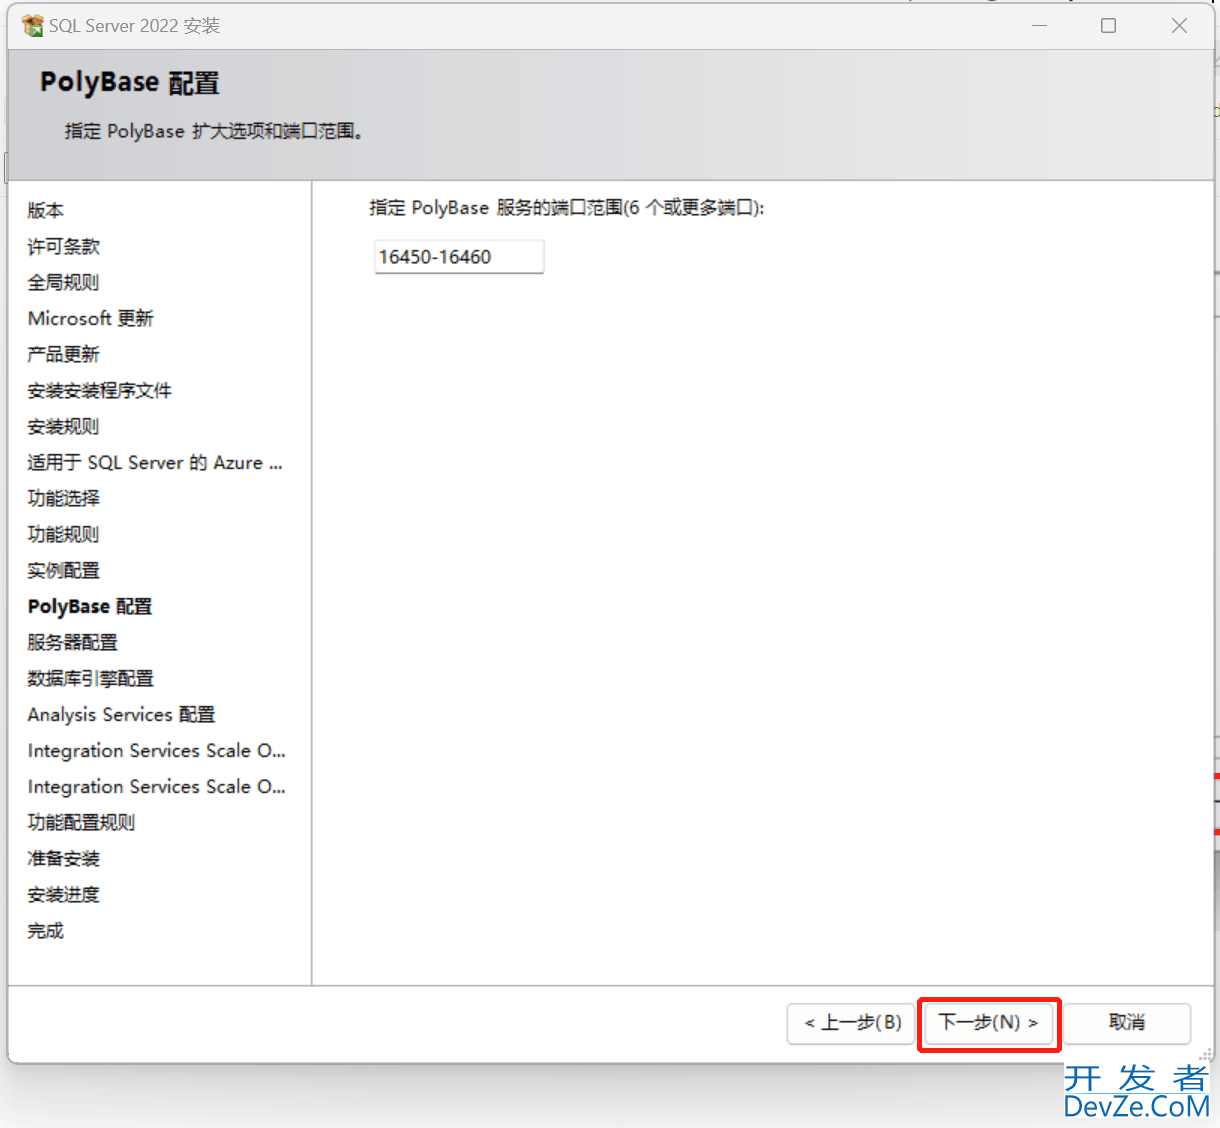Select the 准备安装 step
Viewport: 1220px width, 1128px height.
pyautogui.click(x=64, y=858)
